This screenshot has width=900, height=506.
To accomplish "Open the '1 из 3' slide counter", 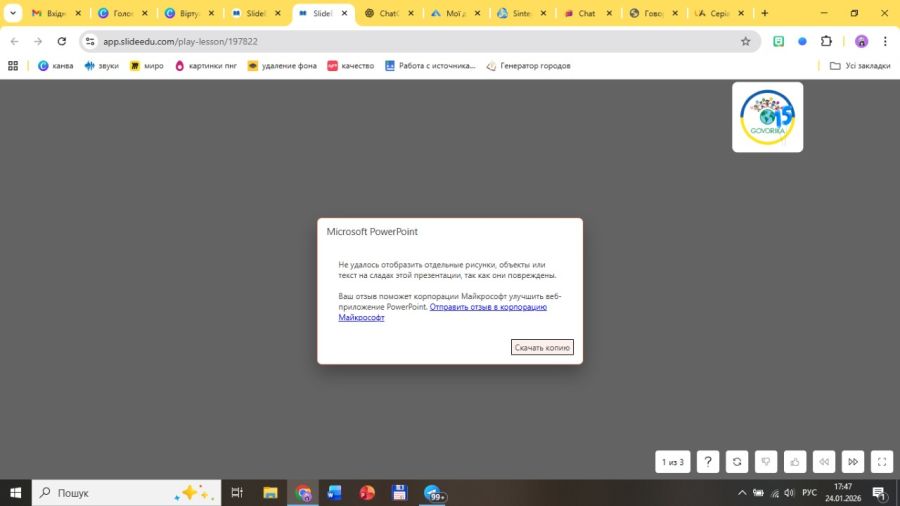I will click(673, 461).
